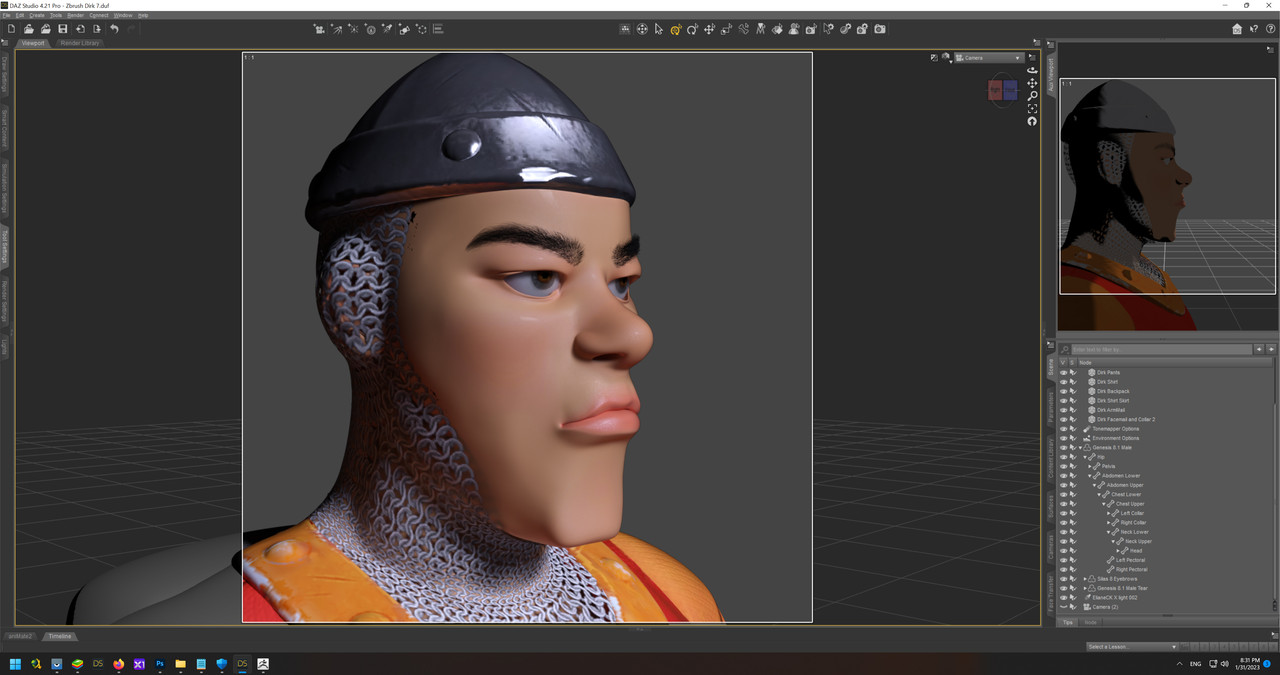Select the Translate tool
Image resolution: width=1280 pixels, height=675 pixels.
[x=709, y=29]
